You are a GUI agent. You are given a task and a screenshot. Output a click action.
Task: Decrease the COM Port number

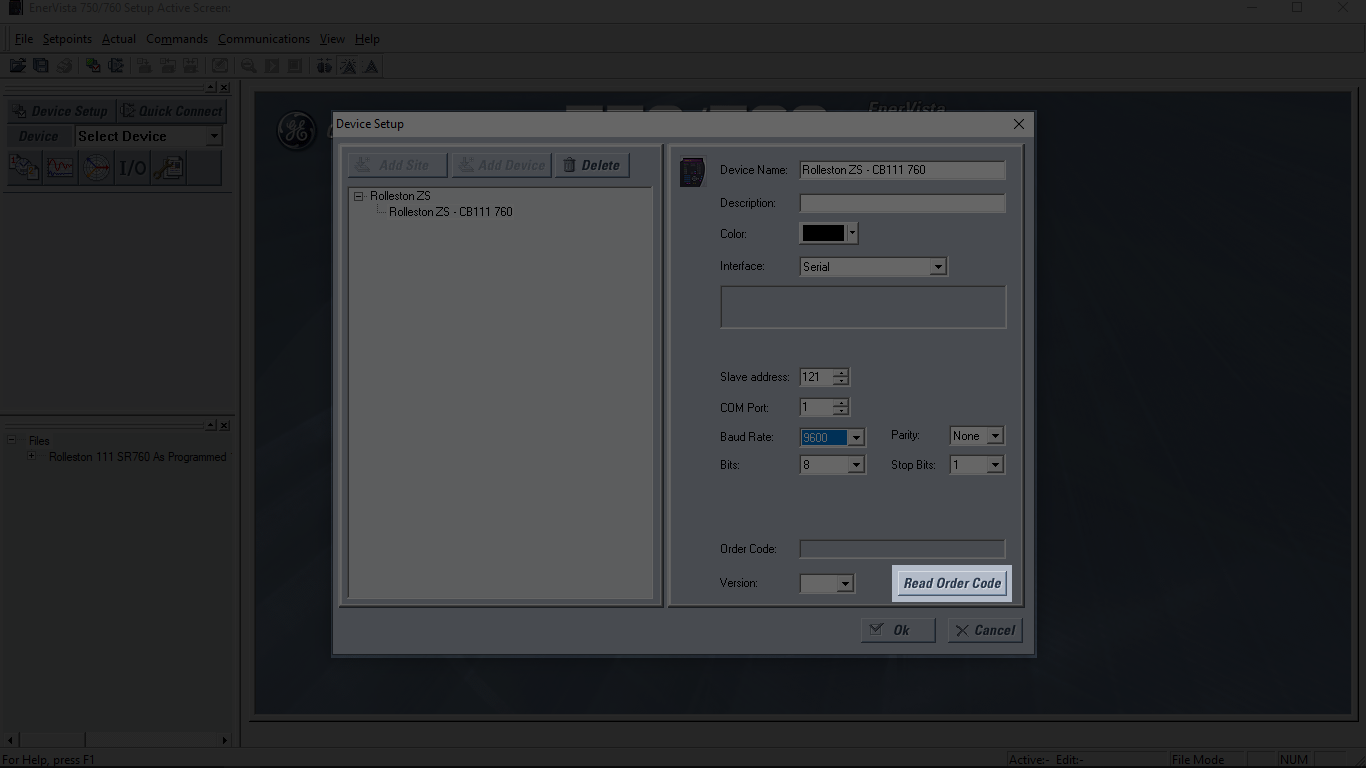tap(841, 411)
